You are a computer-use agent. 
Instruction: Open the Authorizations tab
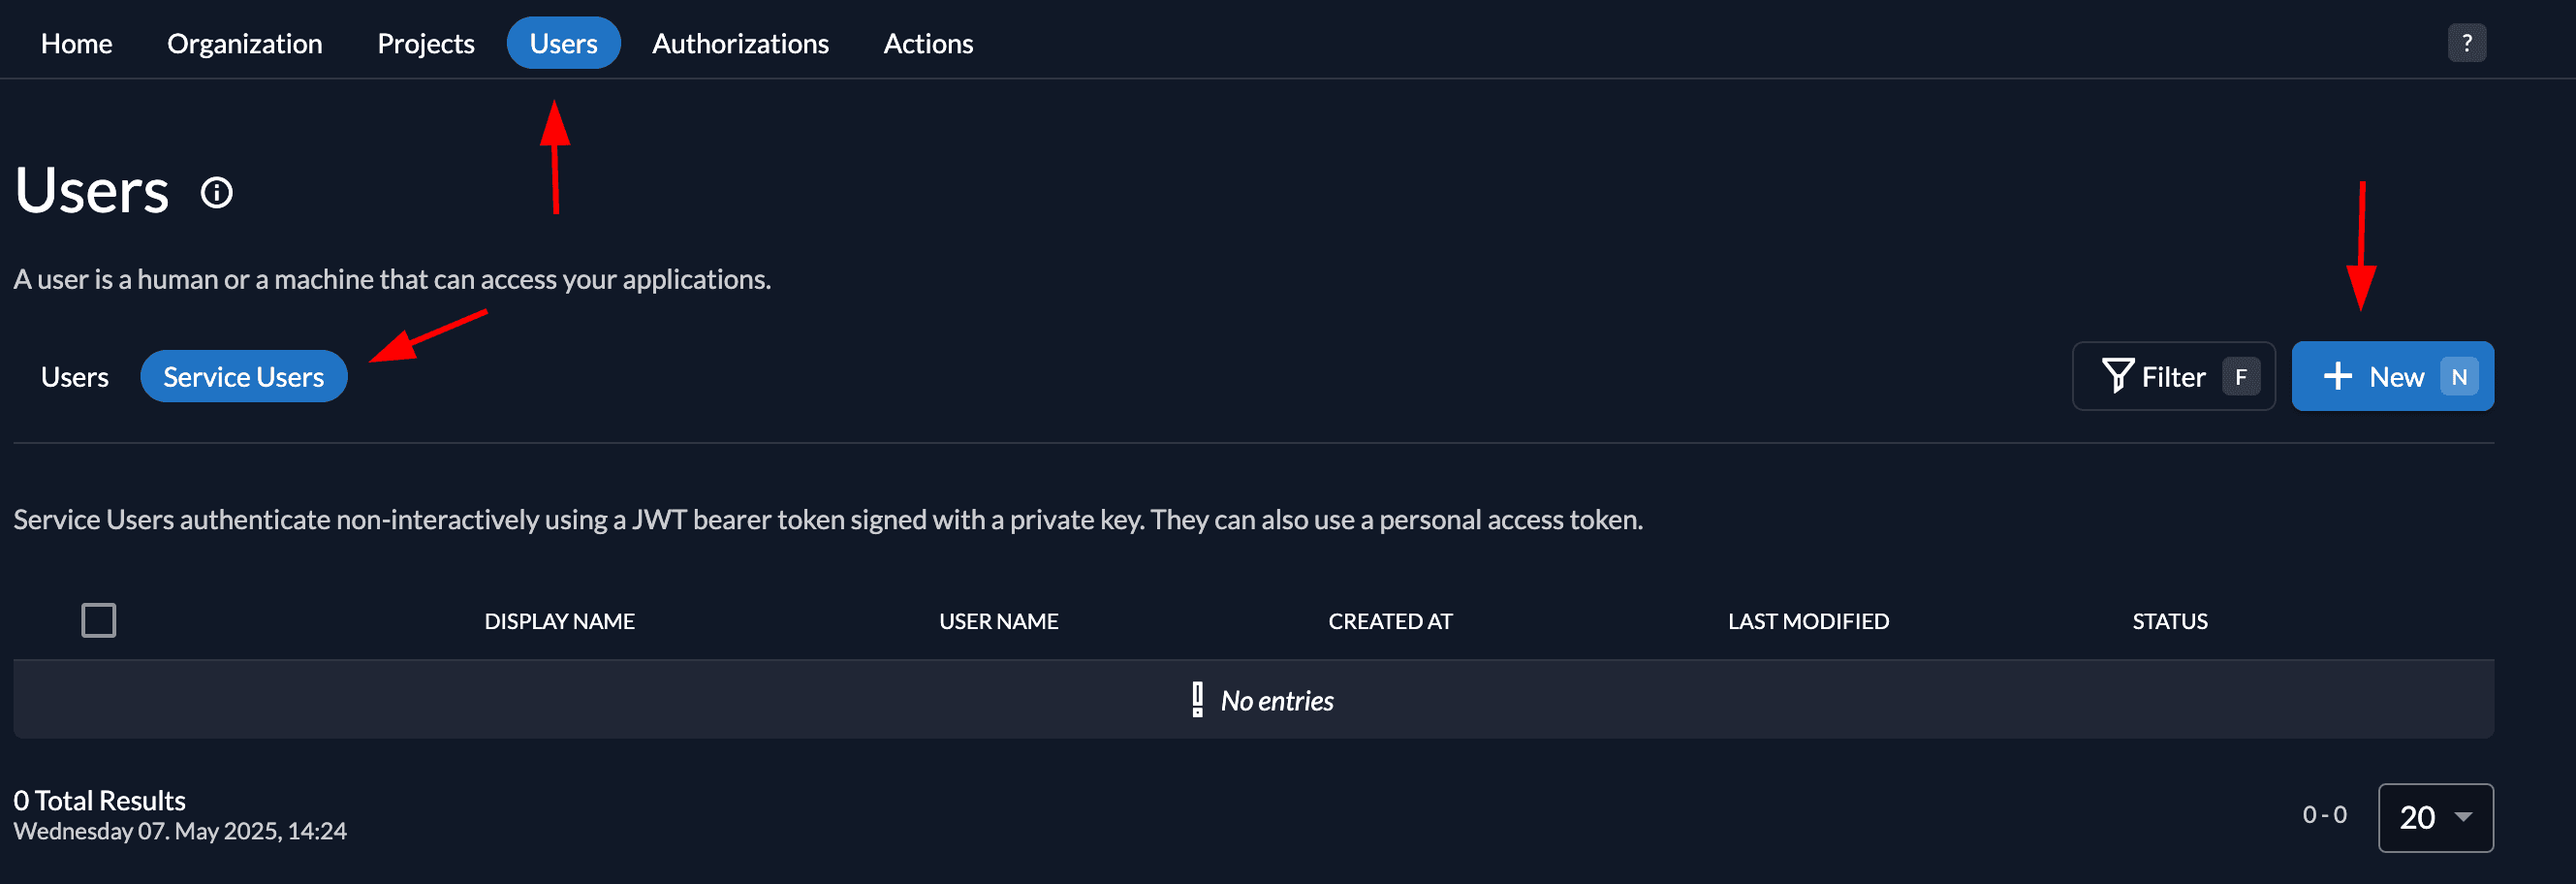740,44
